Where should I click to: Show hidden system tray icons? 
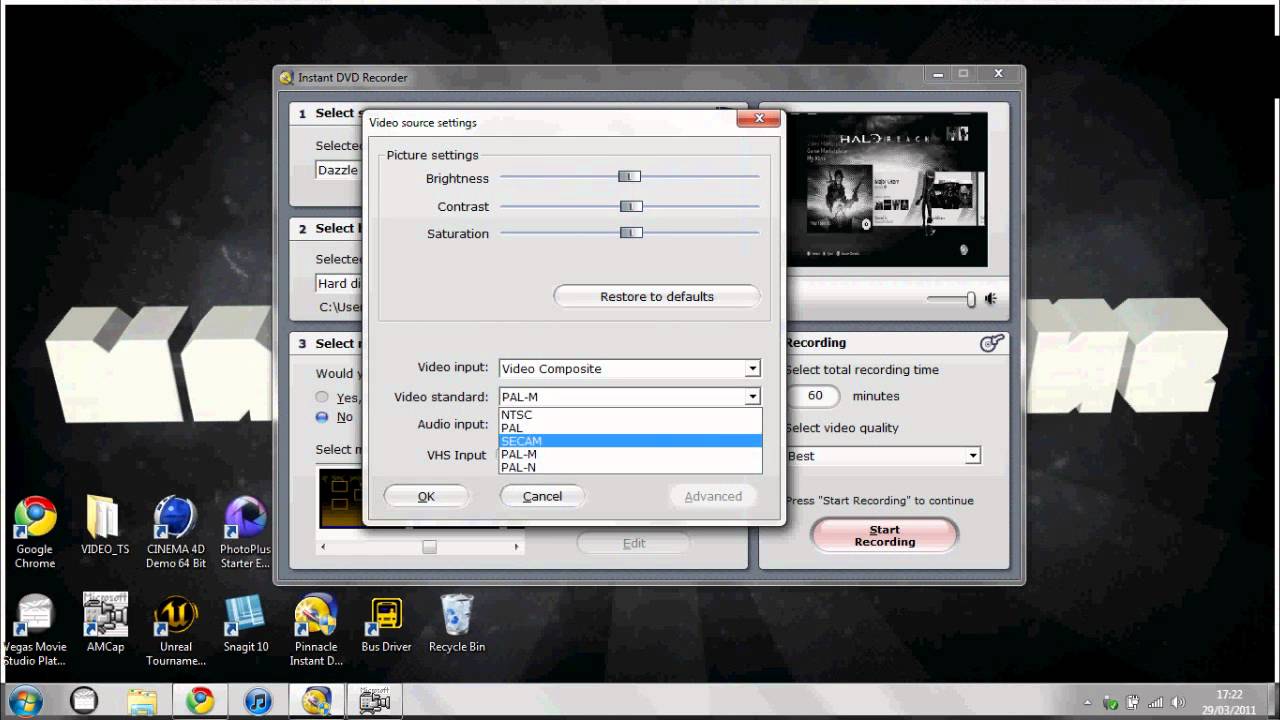tap(1088, 702)
